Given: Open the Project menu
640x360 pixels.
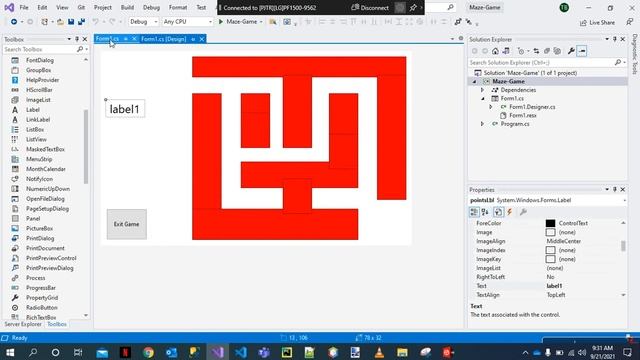Looking at the screenshot, I should (x=102, y=7).
